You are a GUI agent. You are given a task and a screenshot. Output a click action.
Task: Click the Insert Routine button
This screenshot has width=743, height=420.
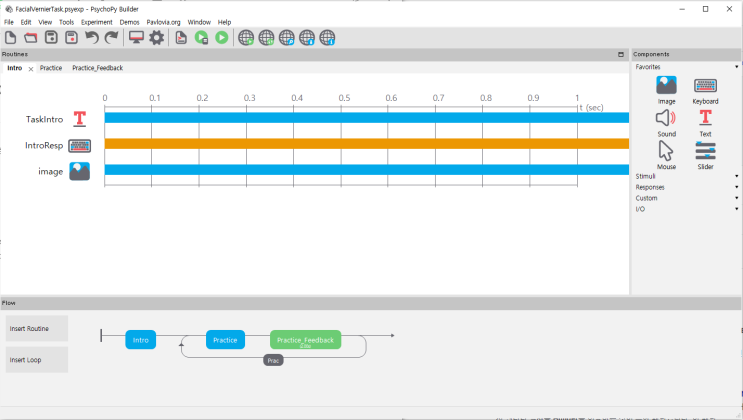click(x=37, y=329)
